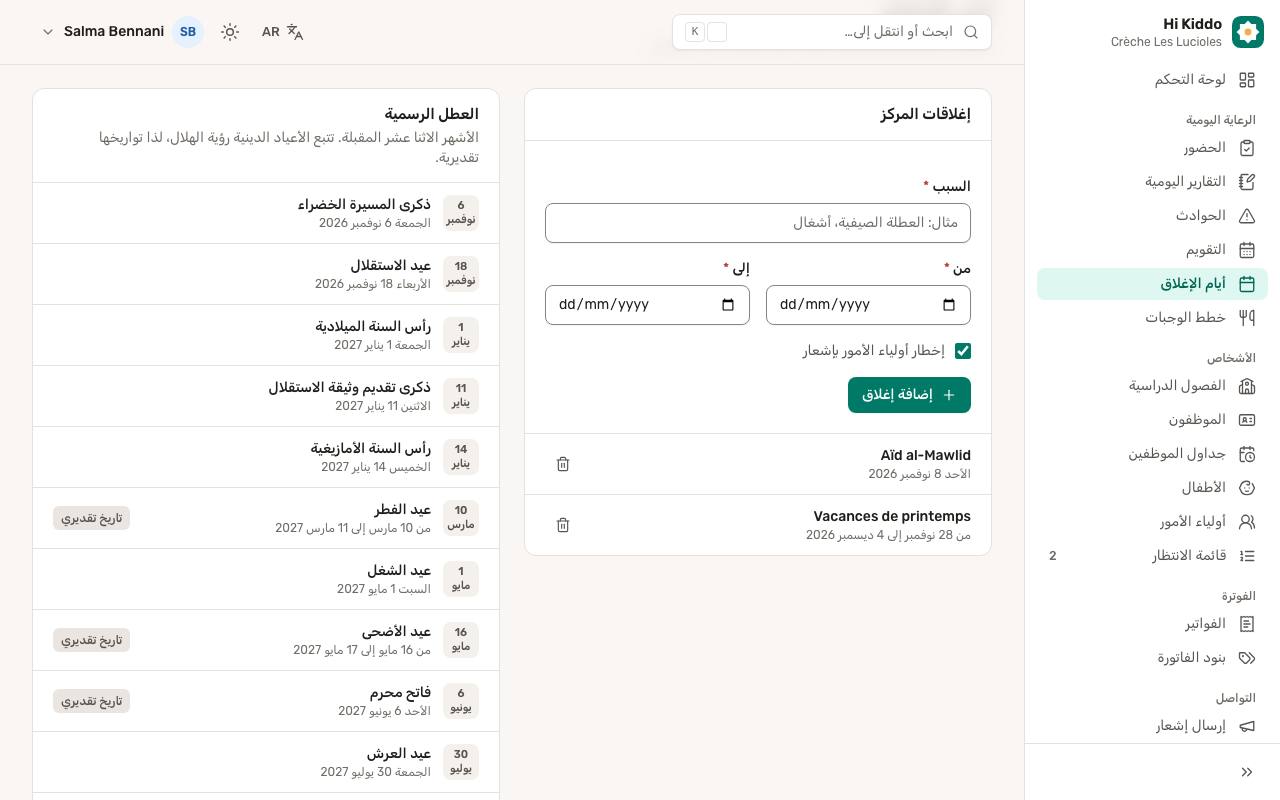Go to أولياء الأمور

[x=1152, y=522]
